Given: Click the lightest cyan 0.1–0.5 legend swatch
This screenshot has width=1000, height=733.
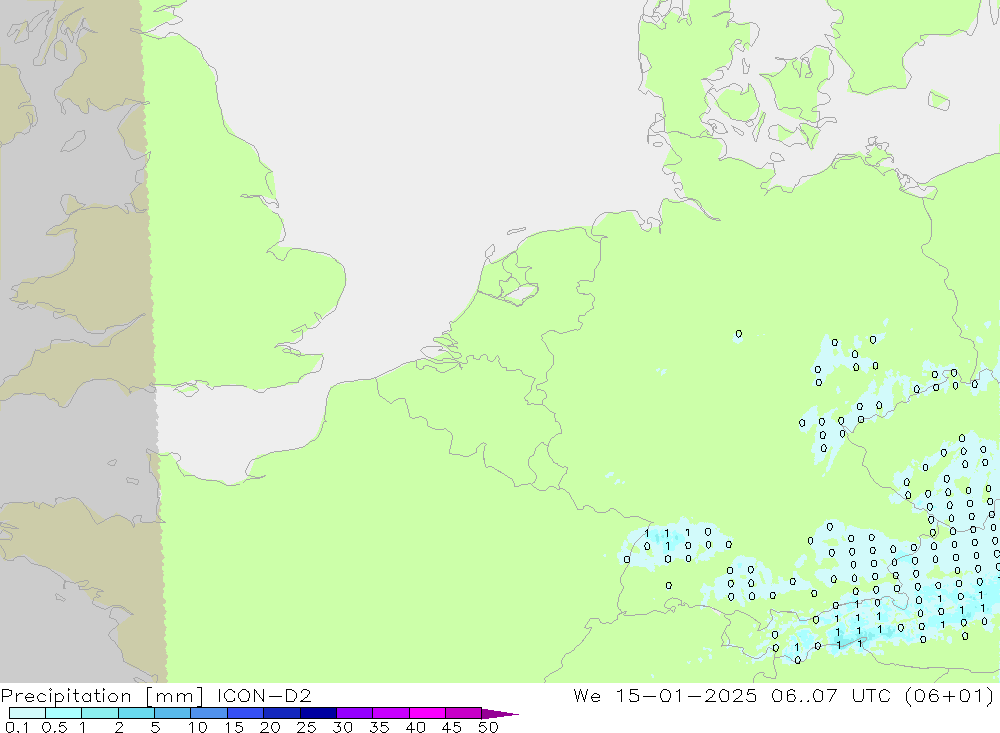Looking at the screenshot, I should 27,713.
